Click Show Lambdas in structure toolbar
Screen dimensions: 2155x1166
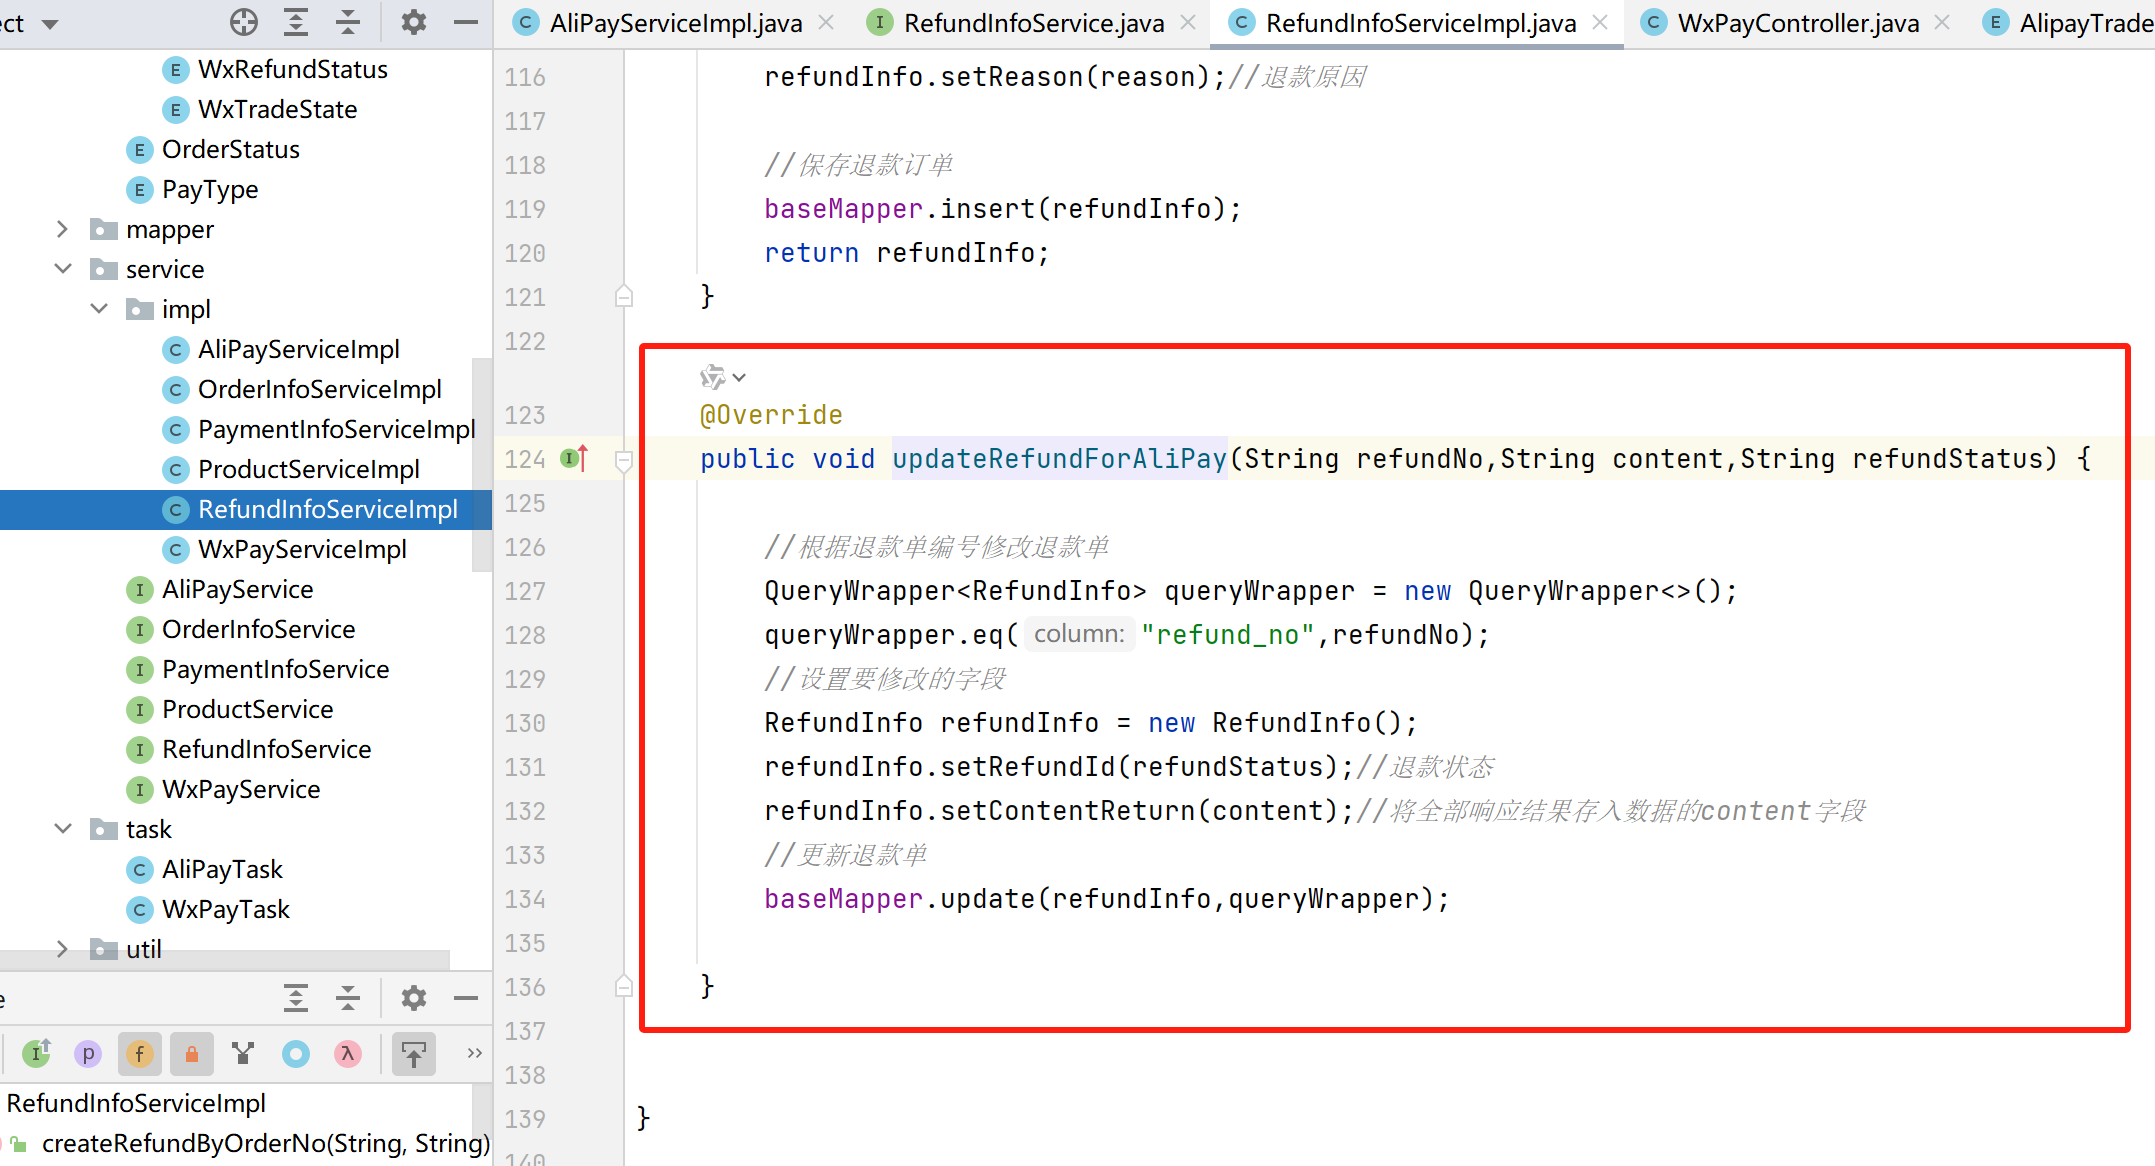[x=348, y=1053]
